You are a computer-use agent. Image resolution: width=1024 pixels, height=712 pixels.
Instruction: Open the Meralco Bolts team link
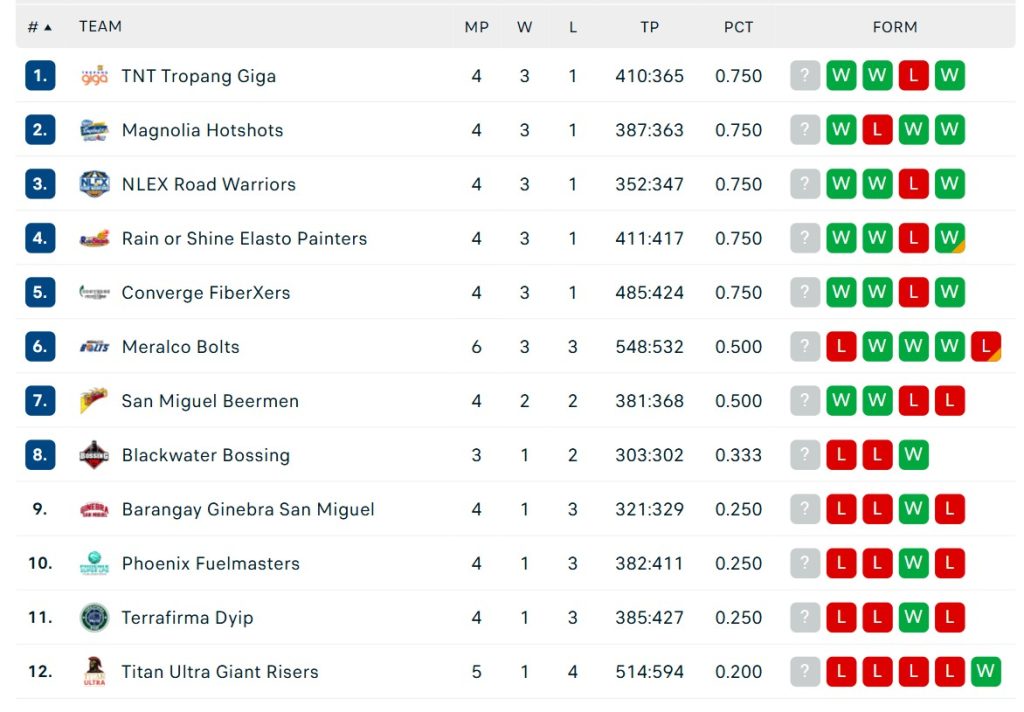180,347
